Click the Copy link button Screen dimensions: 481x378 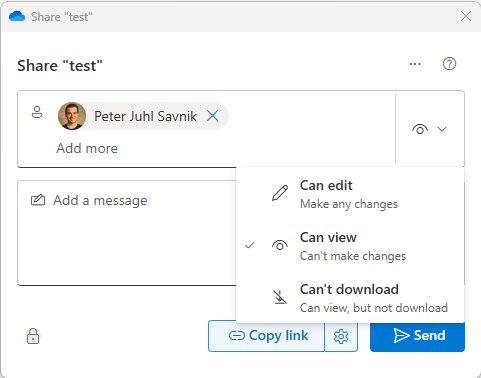pos(266,336)
